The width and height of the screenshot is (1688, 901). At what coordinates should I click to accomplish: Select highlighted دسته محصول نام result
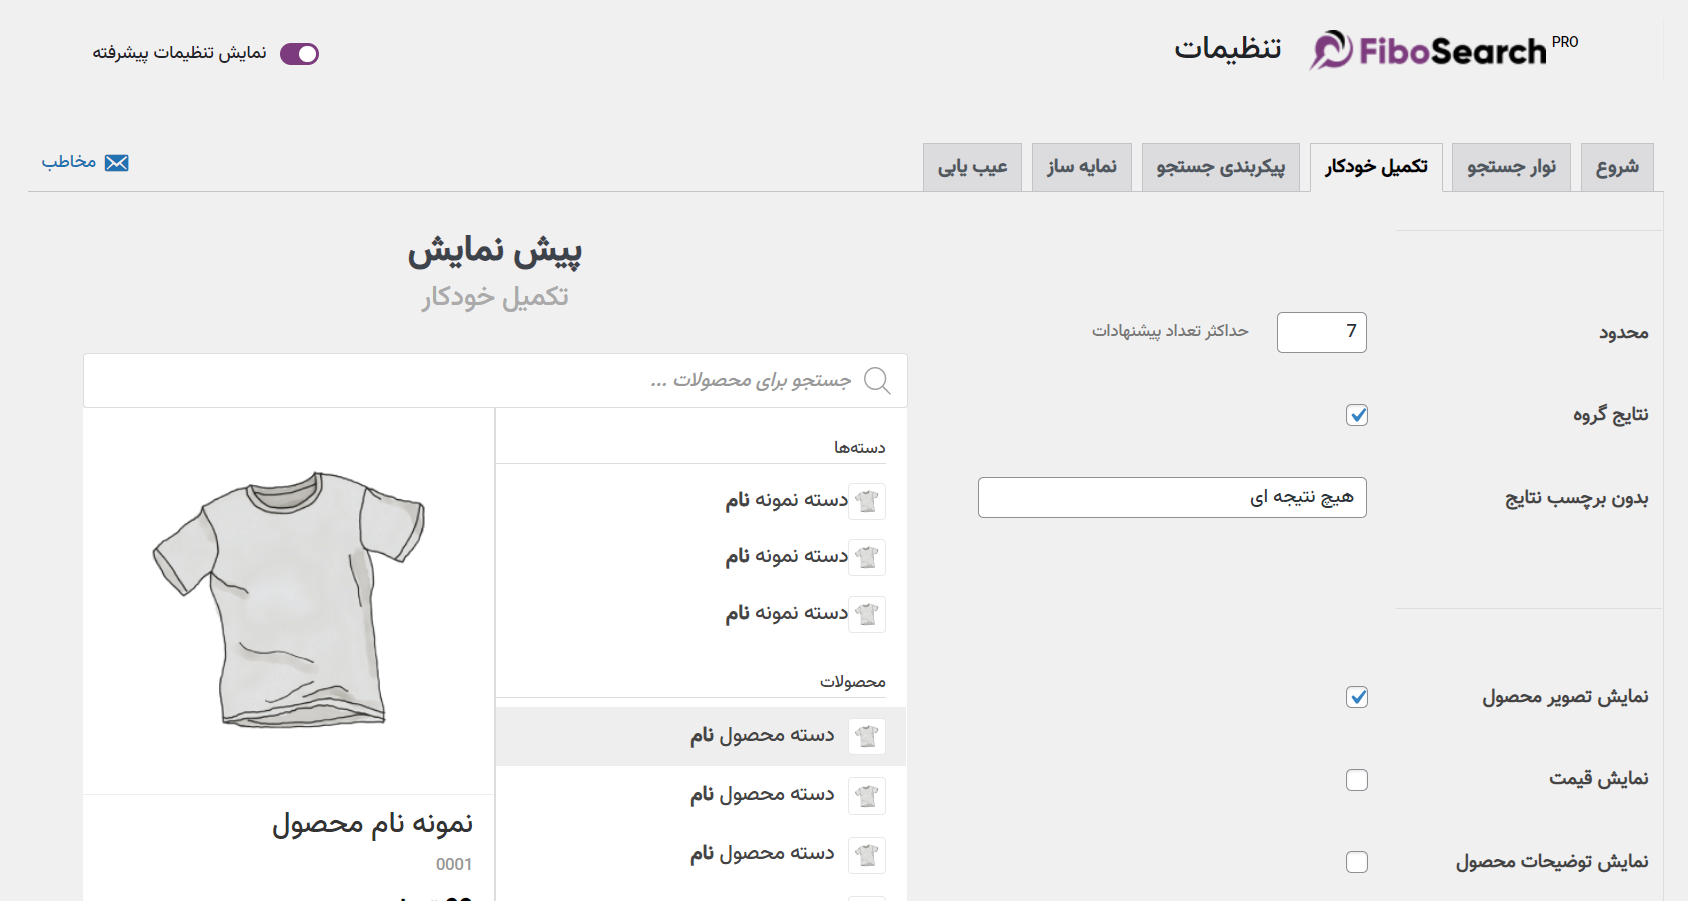coord(700,737)
